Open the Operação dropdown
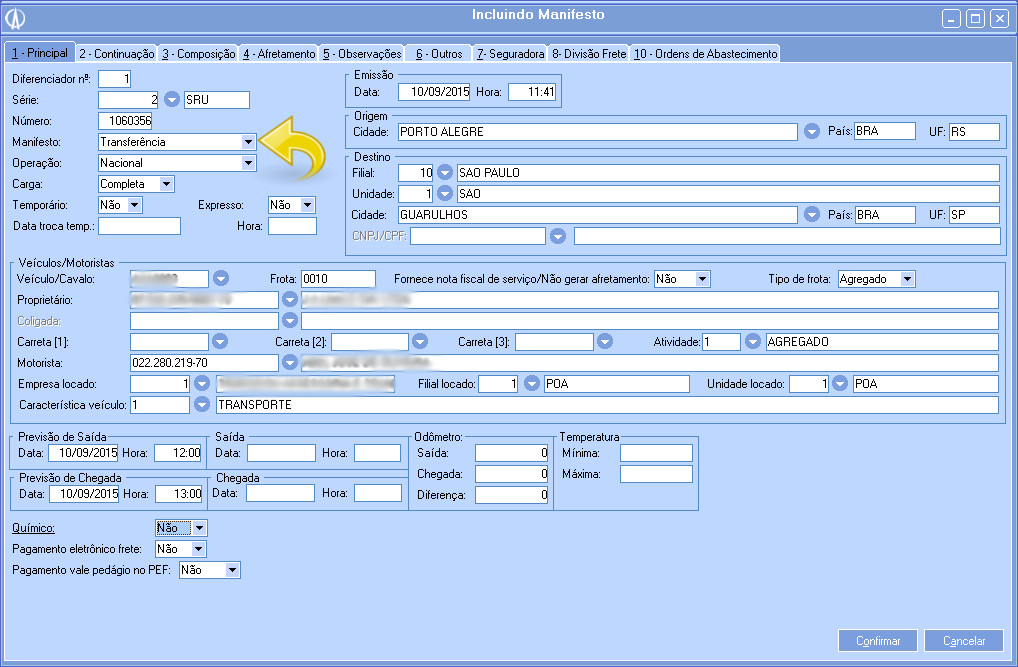The height and width of the screenshot is (667, 1018). pos(248,163)
